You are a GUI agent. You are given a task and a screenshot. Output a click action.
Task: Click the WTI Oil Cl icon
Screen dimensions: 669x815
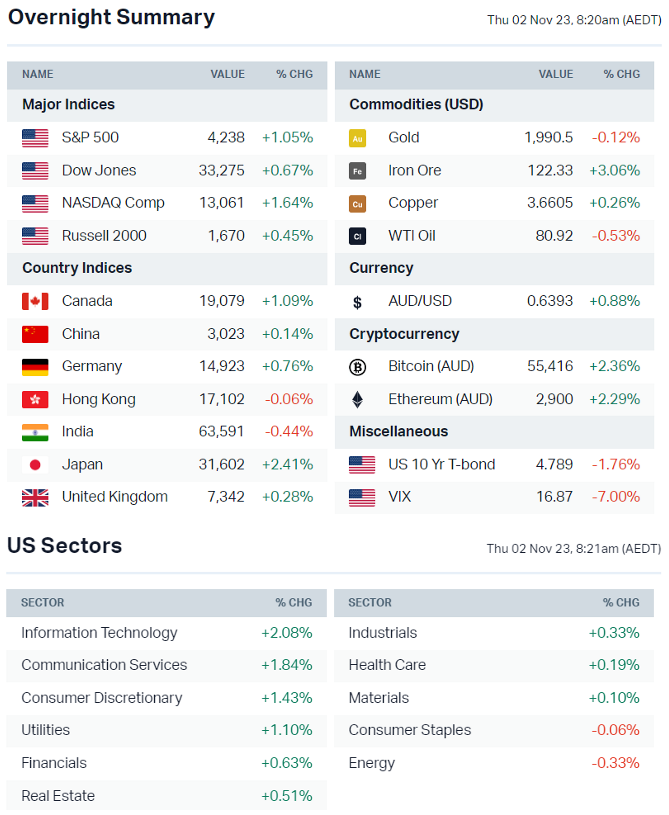[x=357, y=236]
